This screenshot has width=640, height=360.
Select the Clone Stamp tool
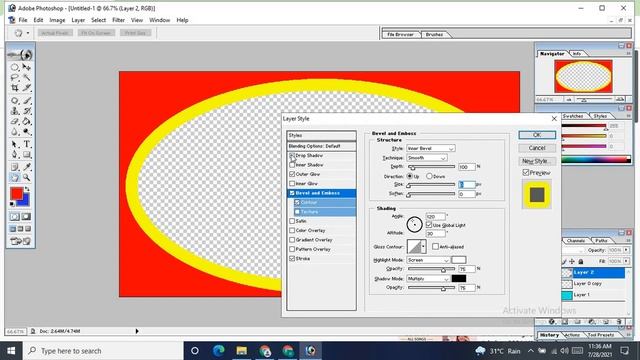pyautogui.click(x=15, y=111)
